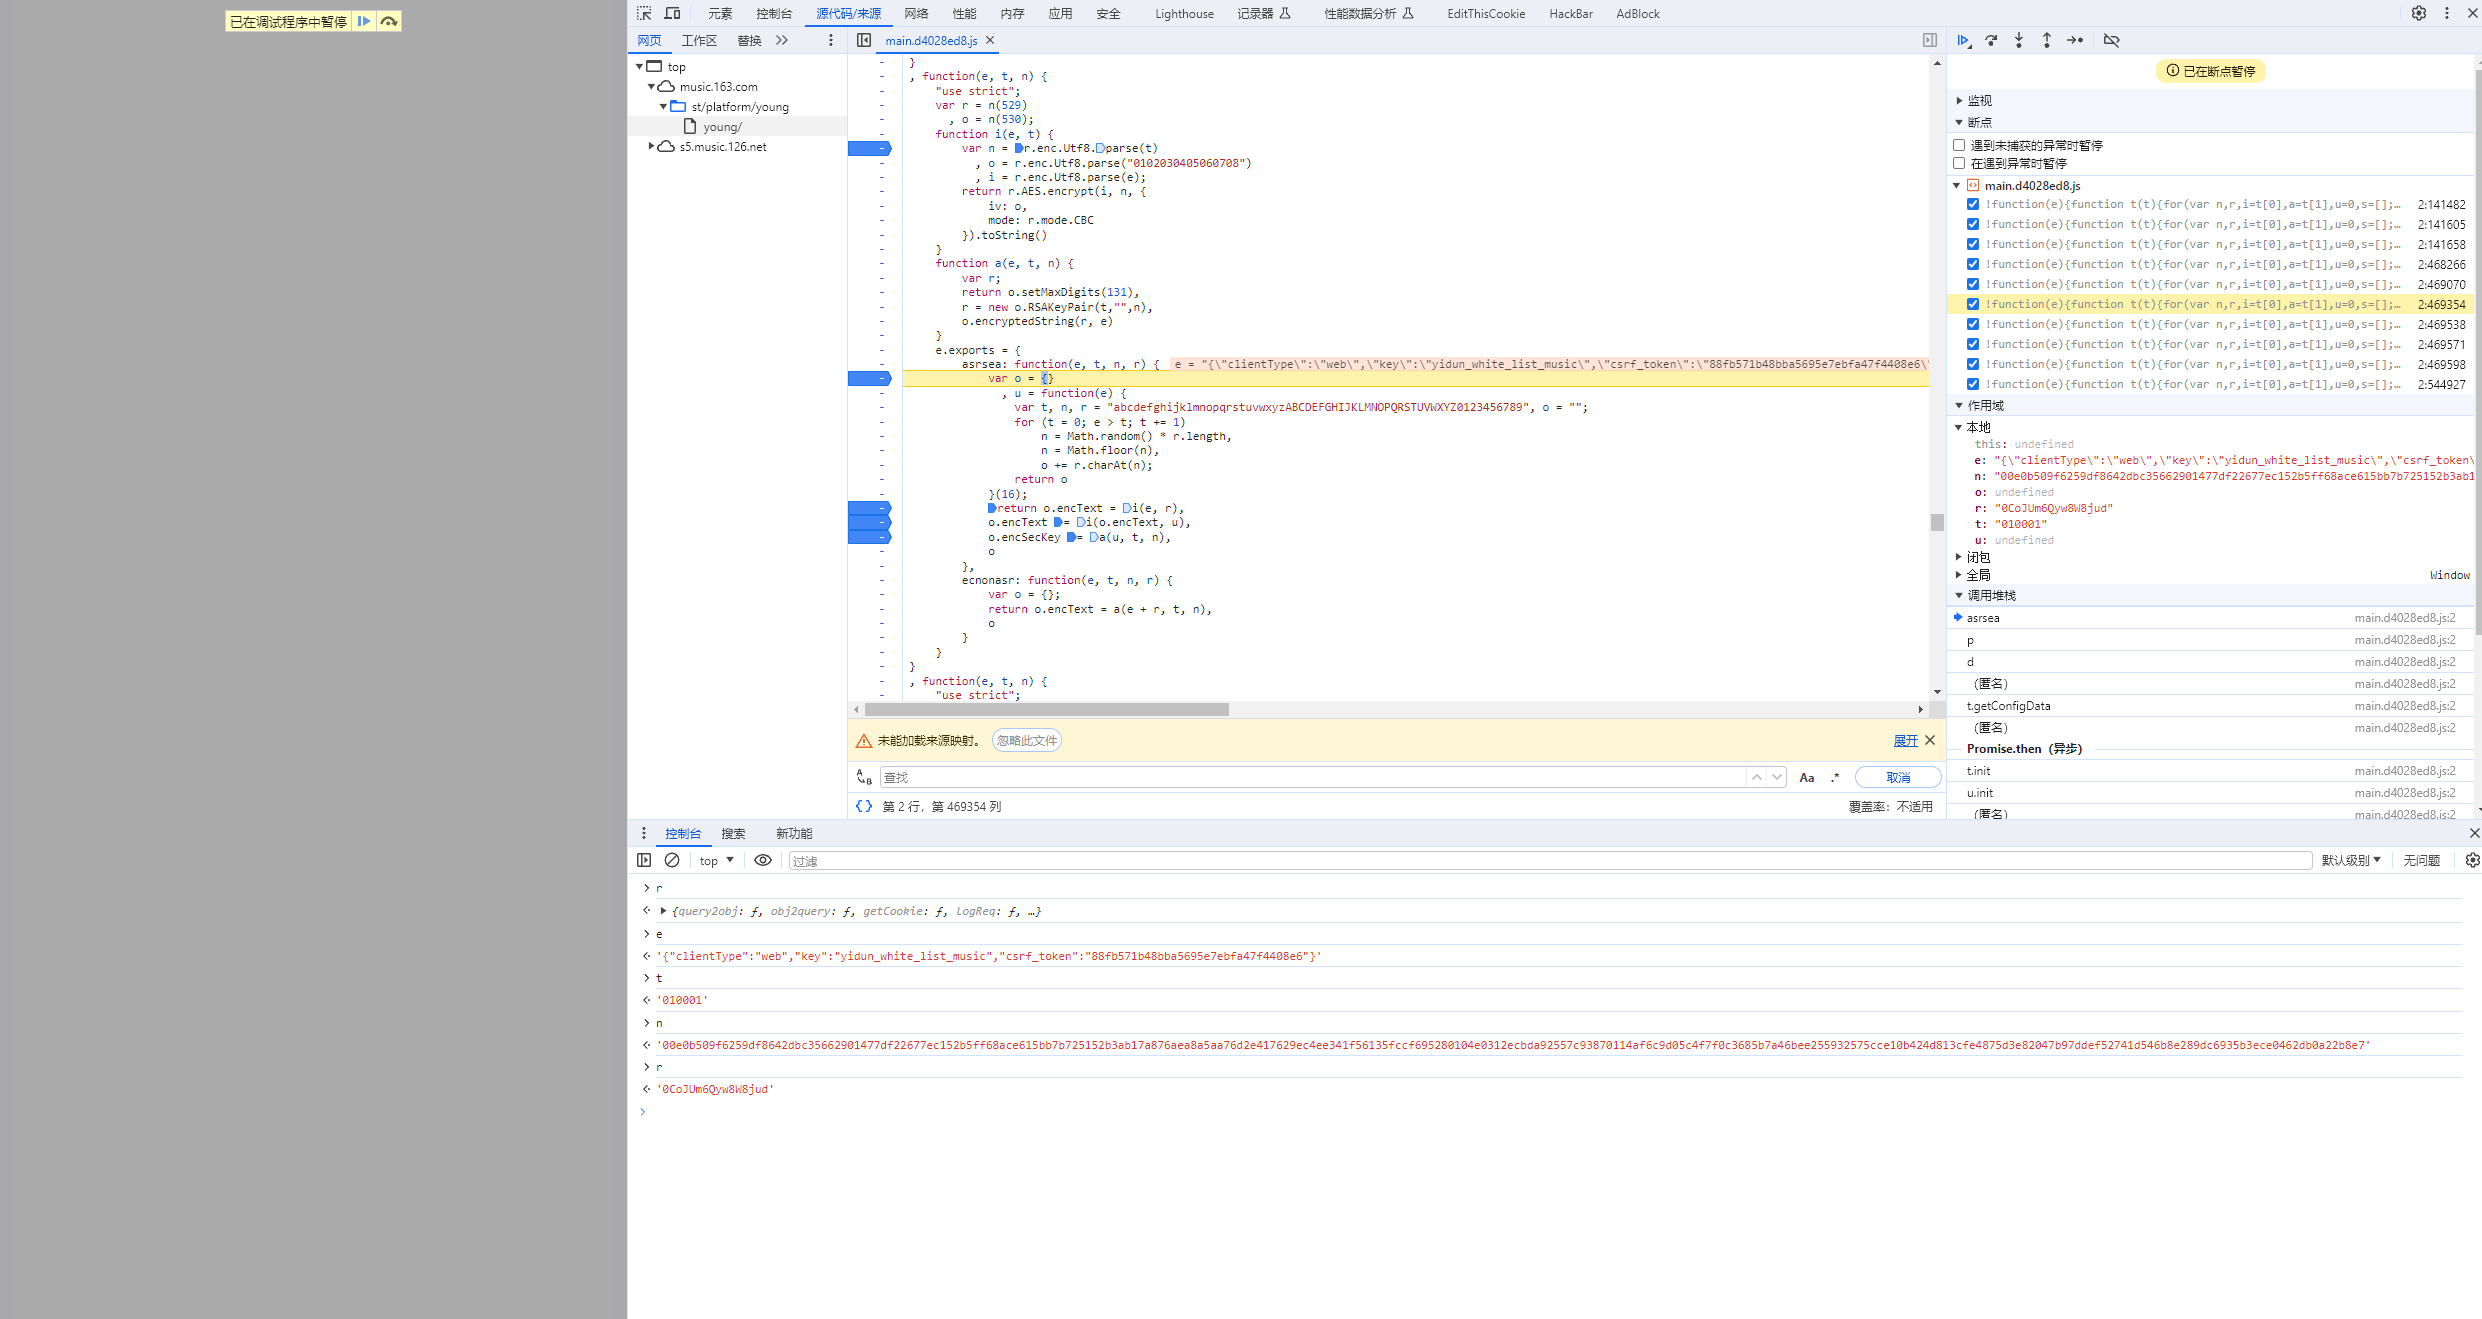Clear the console icon

click(x=672, y=860)
